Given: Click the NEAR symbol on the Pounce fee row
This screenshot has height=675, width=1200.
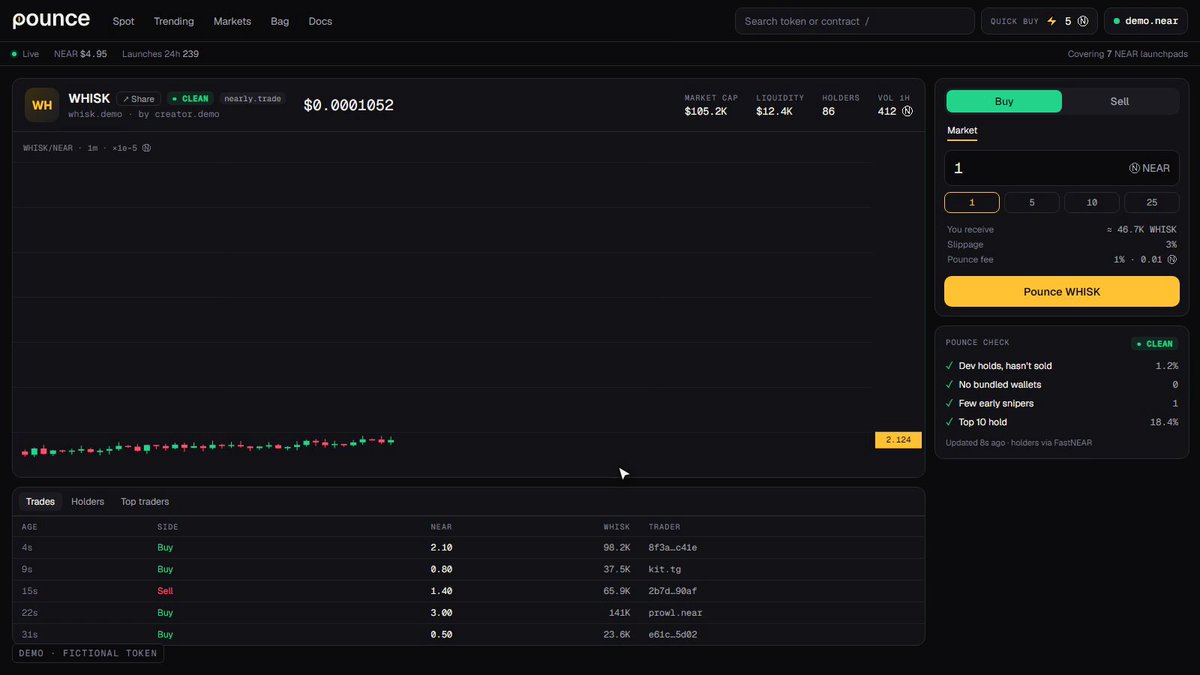Looking at the screenshot, I should [x=1171, y=260].
